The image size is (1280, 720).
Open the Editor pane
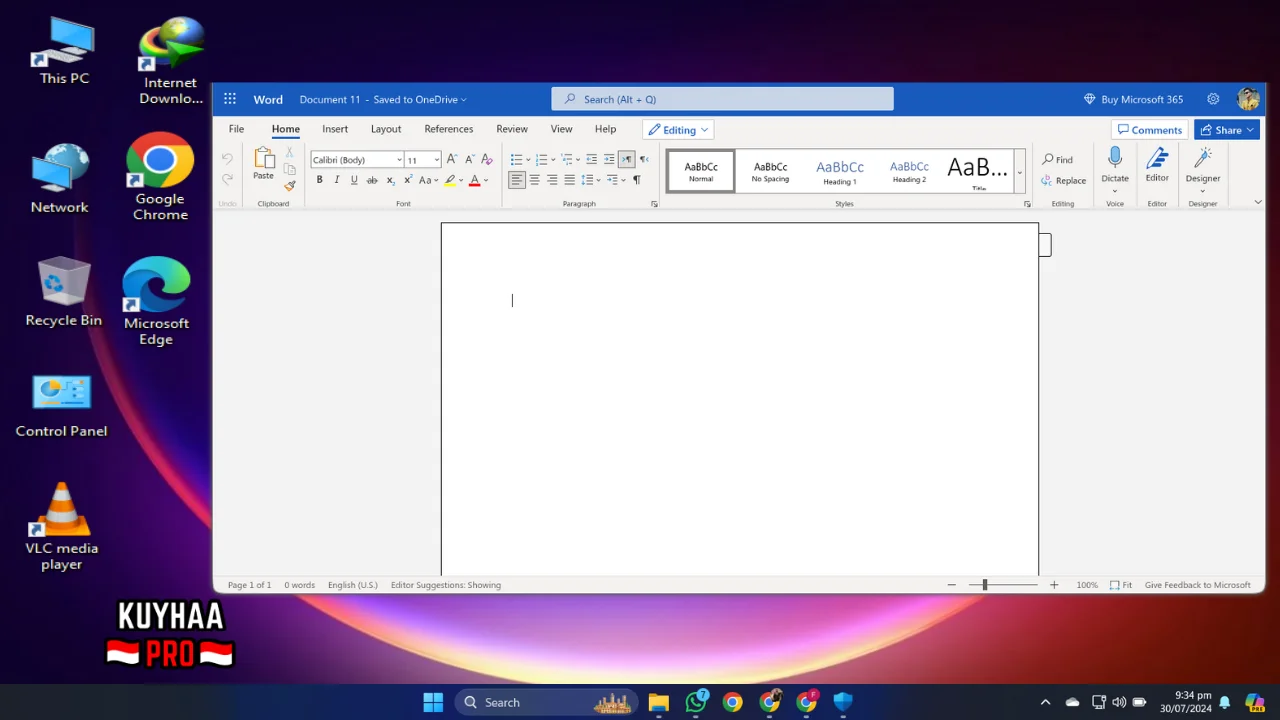(1157, 165)
